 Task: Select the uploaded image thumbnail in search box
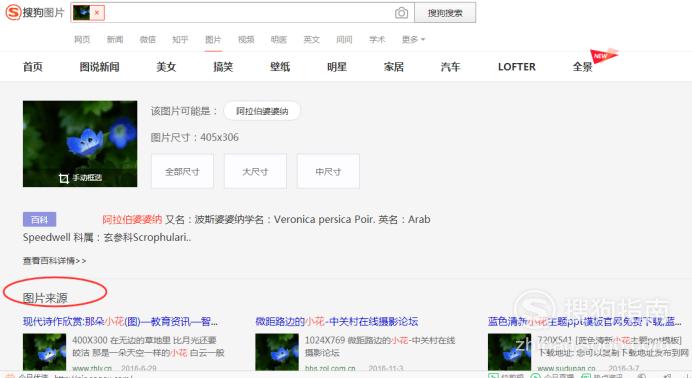click(82, 13)
